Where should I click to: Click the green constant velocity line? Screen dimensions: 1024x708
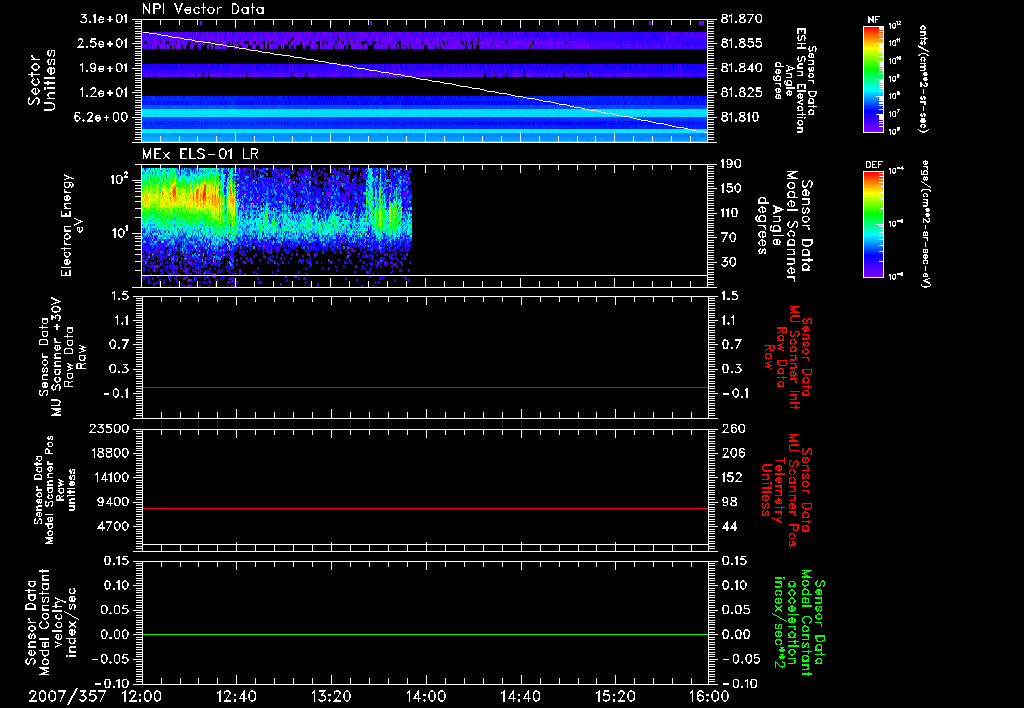425,635
